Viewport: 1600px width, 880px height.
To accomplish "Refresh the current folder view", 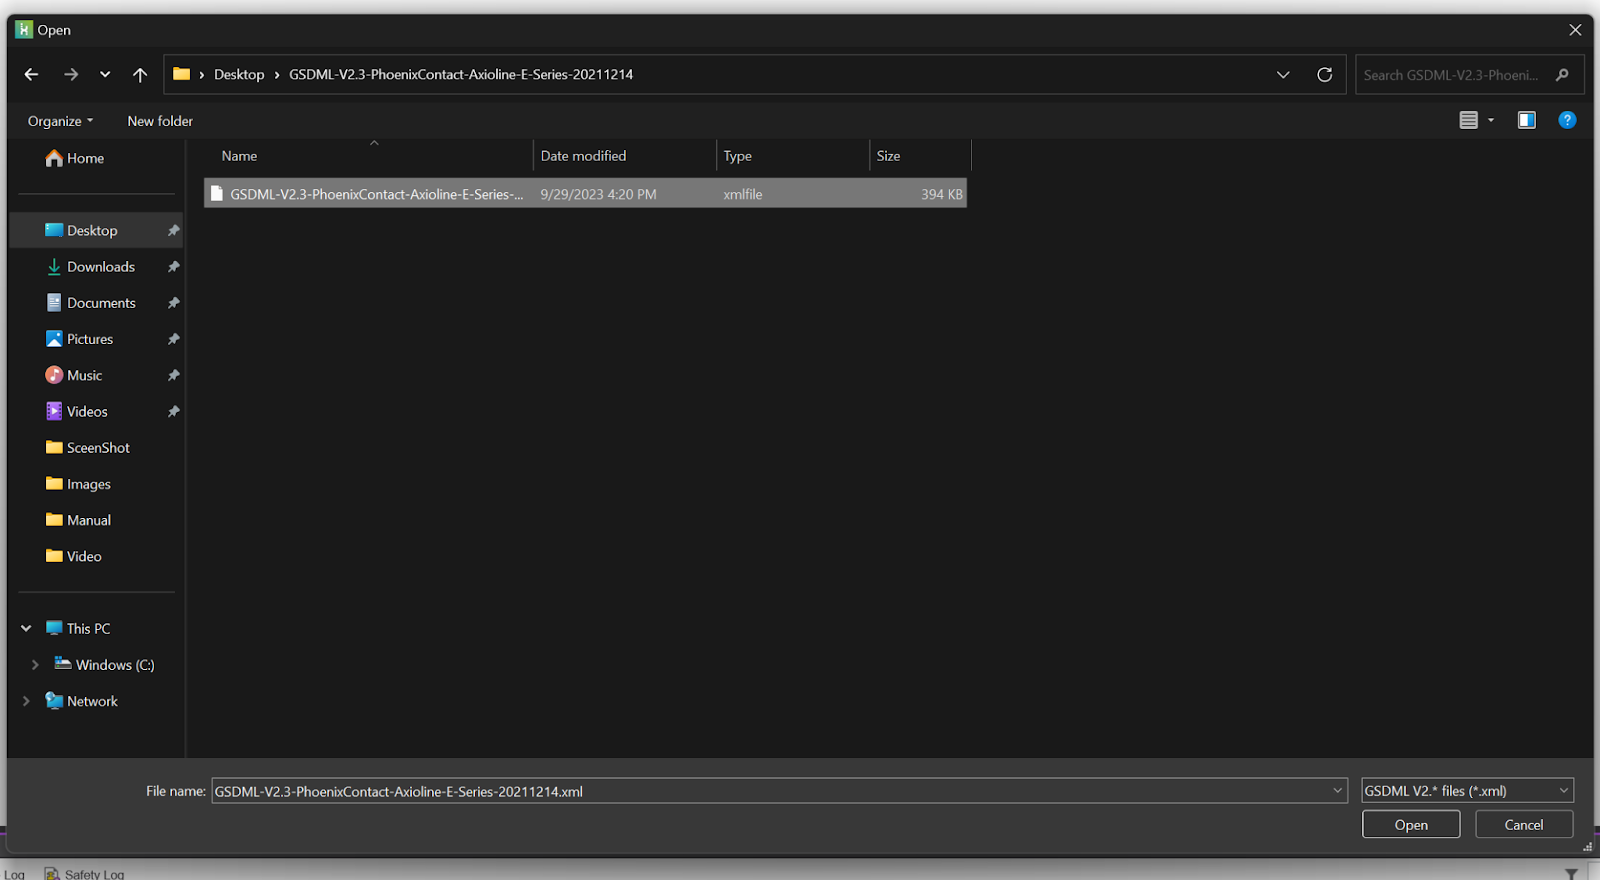I will (x=1325, y=74).
